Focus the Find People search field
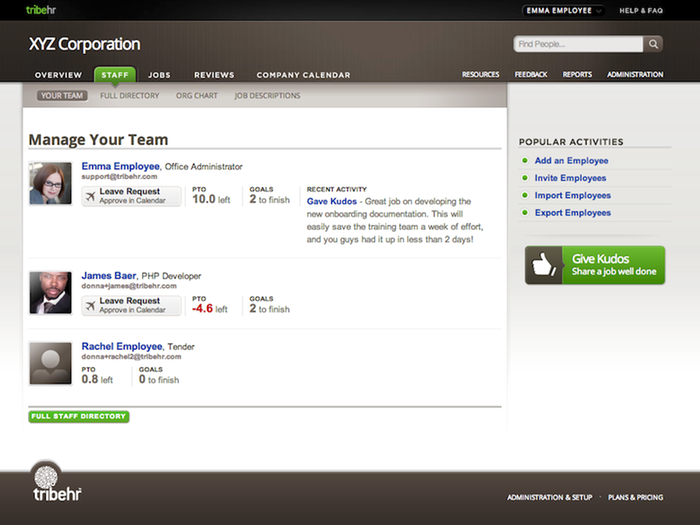Screen dimensions: 700x525 (x=579, y=44)
